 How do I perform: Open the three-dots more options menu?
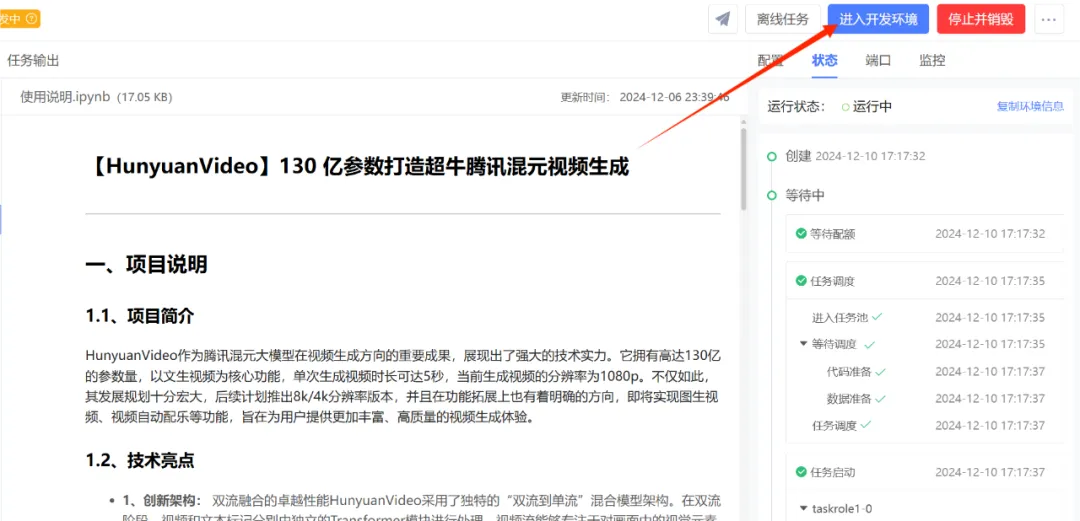coord(1048,19)
